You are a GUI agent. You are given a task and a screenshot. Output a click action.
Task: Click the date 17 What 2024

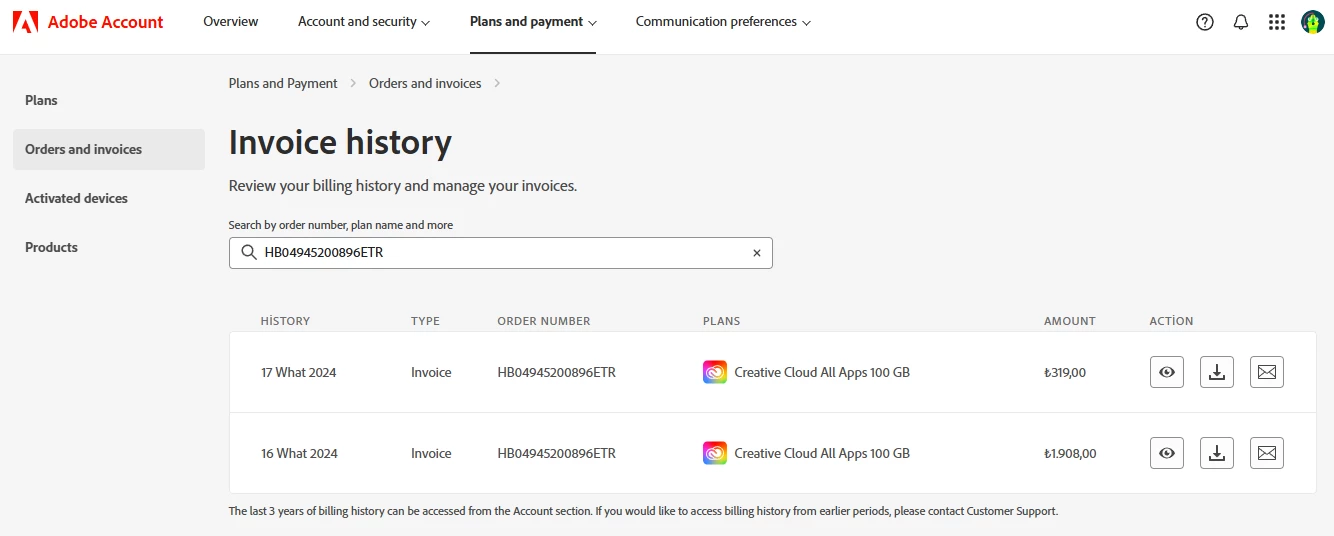coord(299,372)
